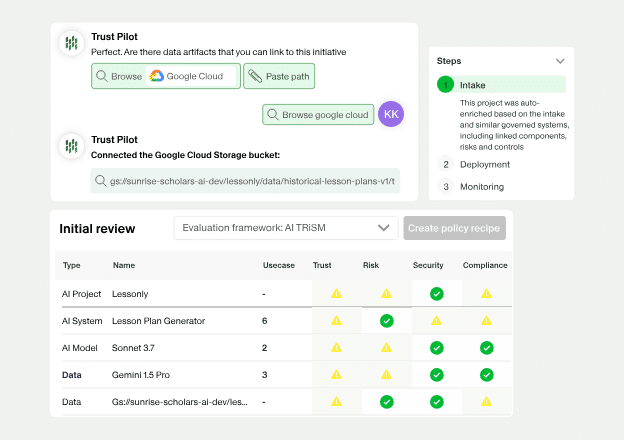Click Gemini 1.5 Pro Security green check
The width and height of the screenshot is (624, 440).
coord(437,375)
